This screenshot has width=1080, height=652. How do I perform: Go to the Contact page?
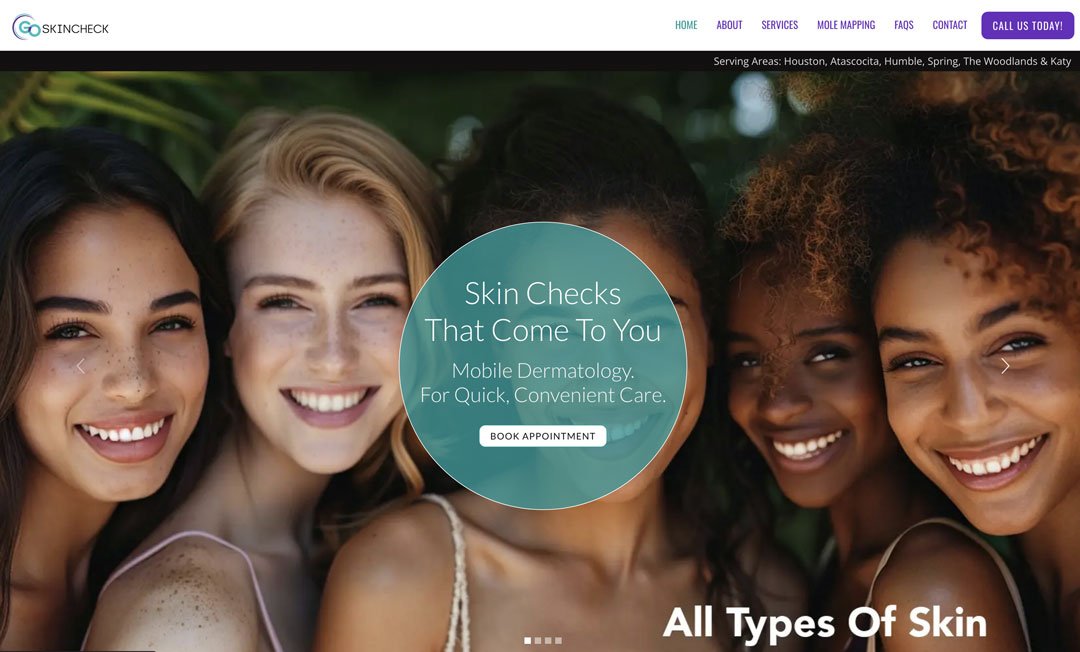pyautogui.click(x=950, y=25)
